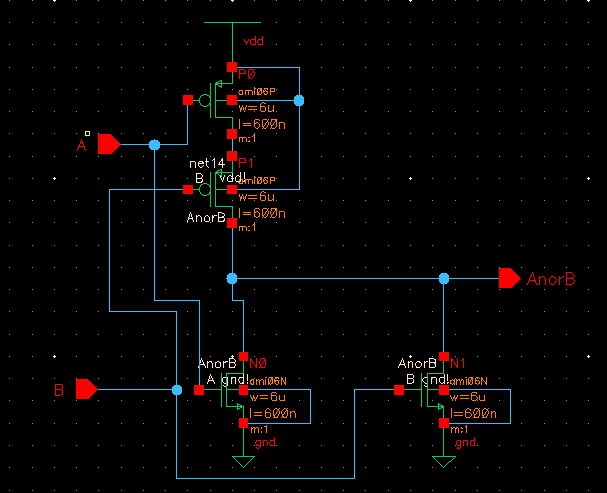
Task: Select N0 gate terminal square
Action: (199, 390)
